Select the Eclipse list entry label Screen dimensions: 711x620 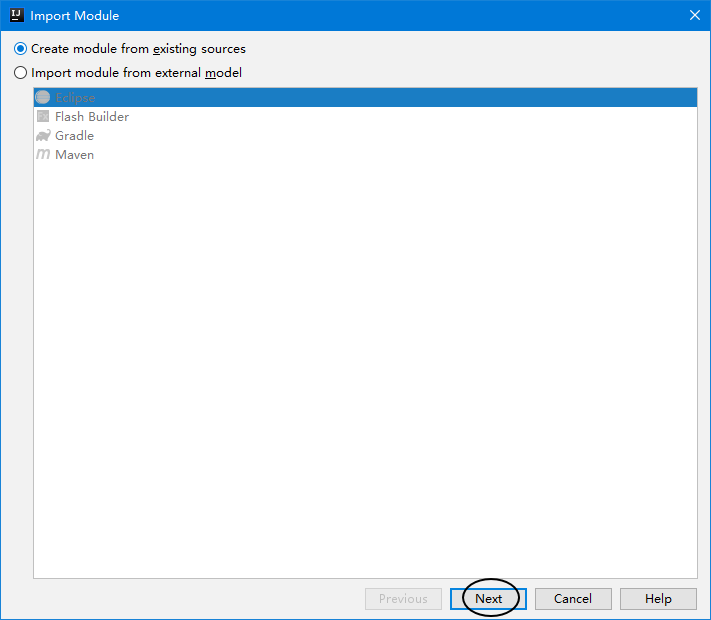[x=75, y=98]
